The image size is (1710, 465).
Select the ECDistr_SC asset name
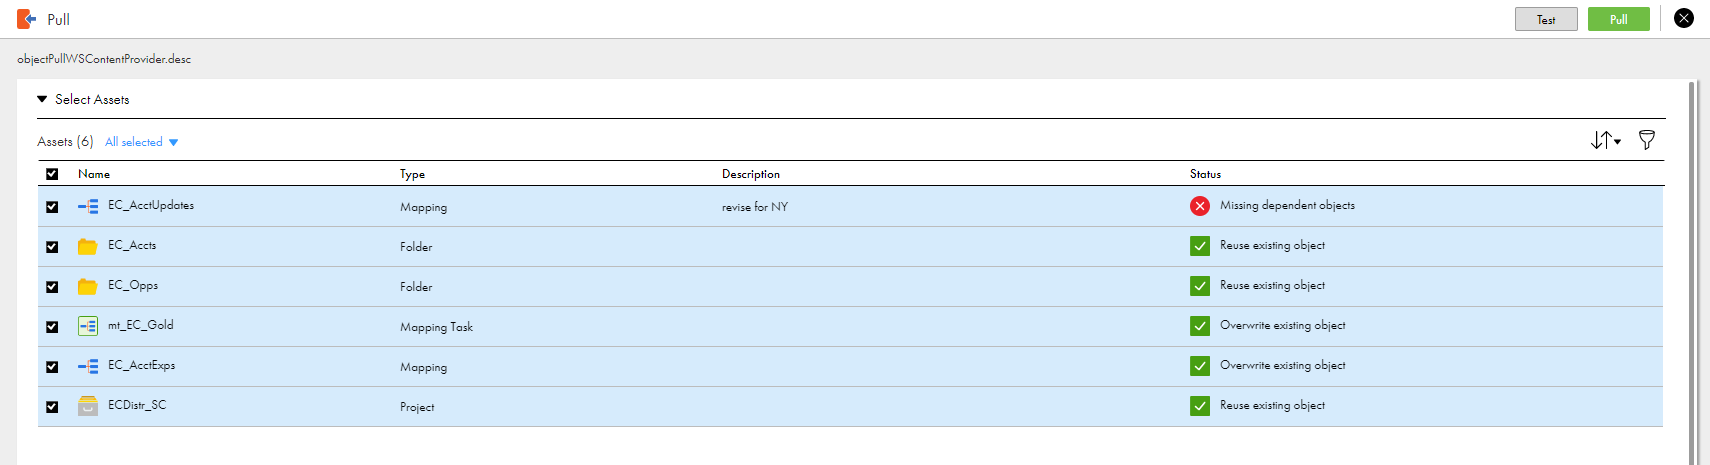tap(137, 405)
